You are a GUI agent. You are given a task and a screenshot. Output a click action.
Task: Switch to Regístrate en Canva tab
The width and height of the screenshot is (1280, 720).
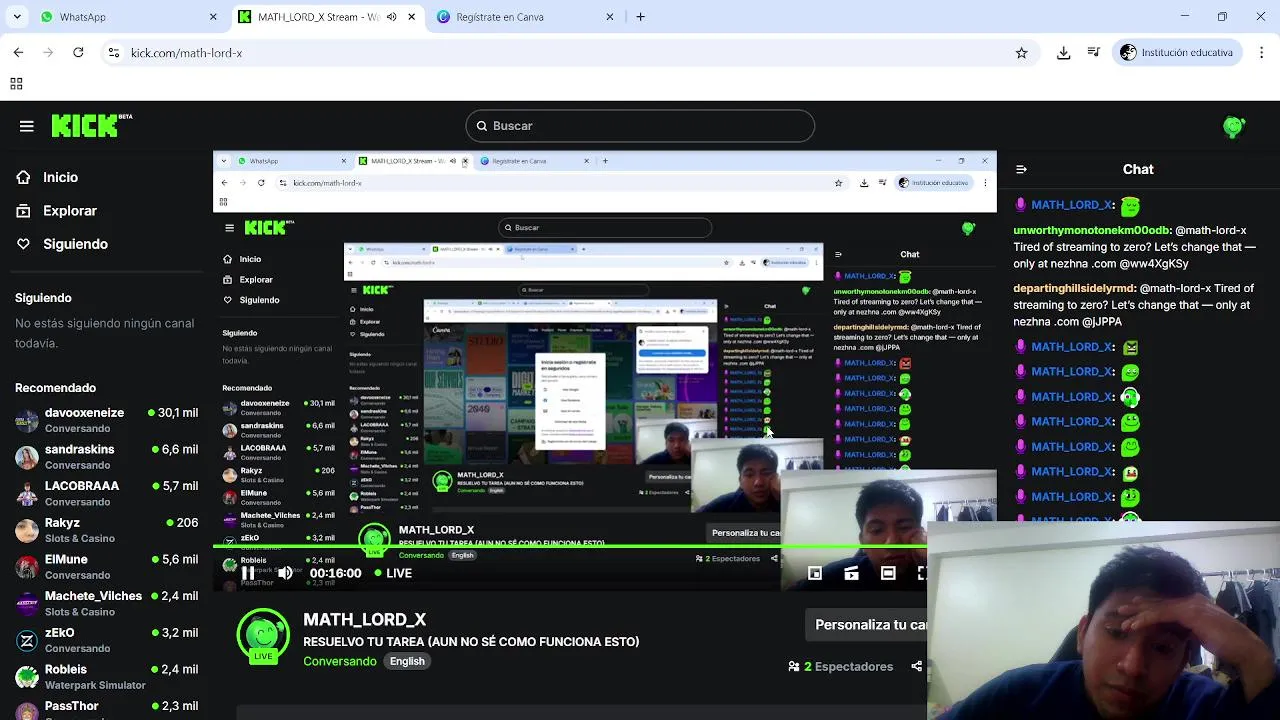[526, 17]
